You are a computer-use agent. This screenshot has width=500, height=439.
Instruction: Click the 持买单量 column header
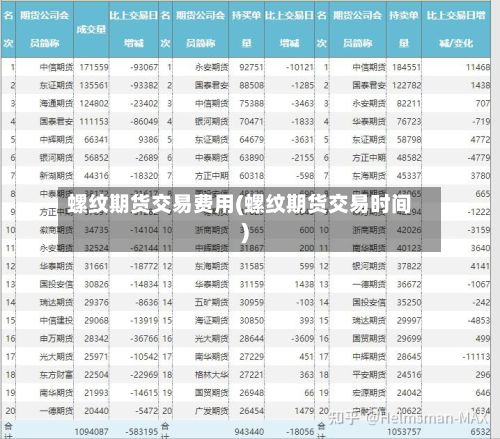[x=246, y=29]
